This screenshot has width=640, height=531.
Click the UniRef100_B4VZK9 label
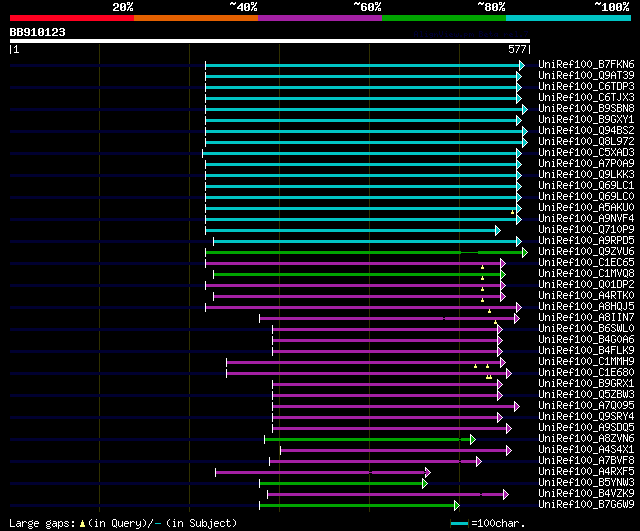tap(586, 494)
